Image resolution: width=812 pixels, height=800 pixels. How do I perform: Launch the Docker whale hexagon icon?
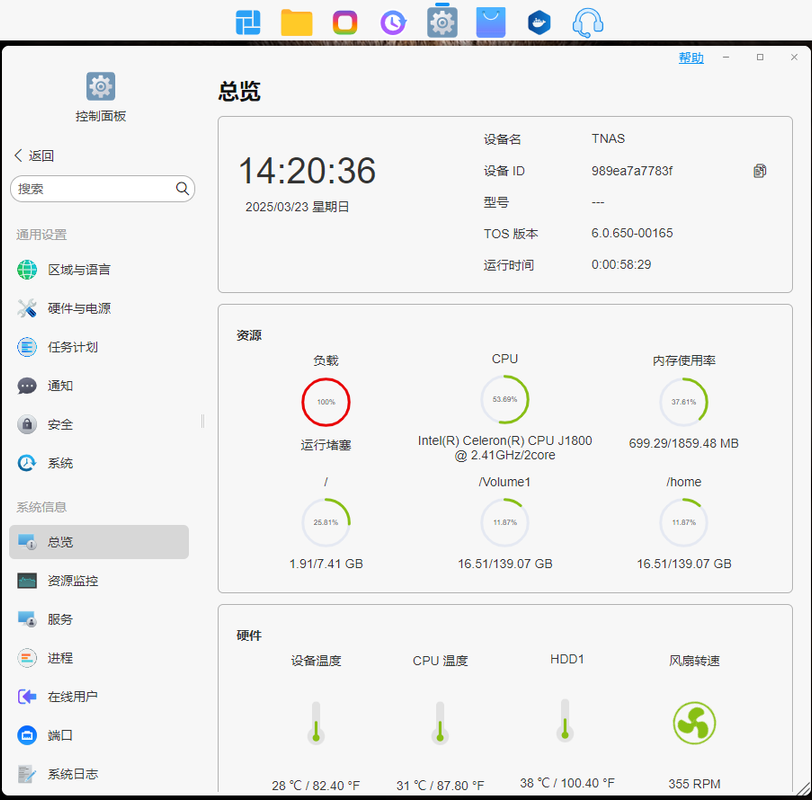(x=539, y=23)
